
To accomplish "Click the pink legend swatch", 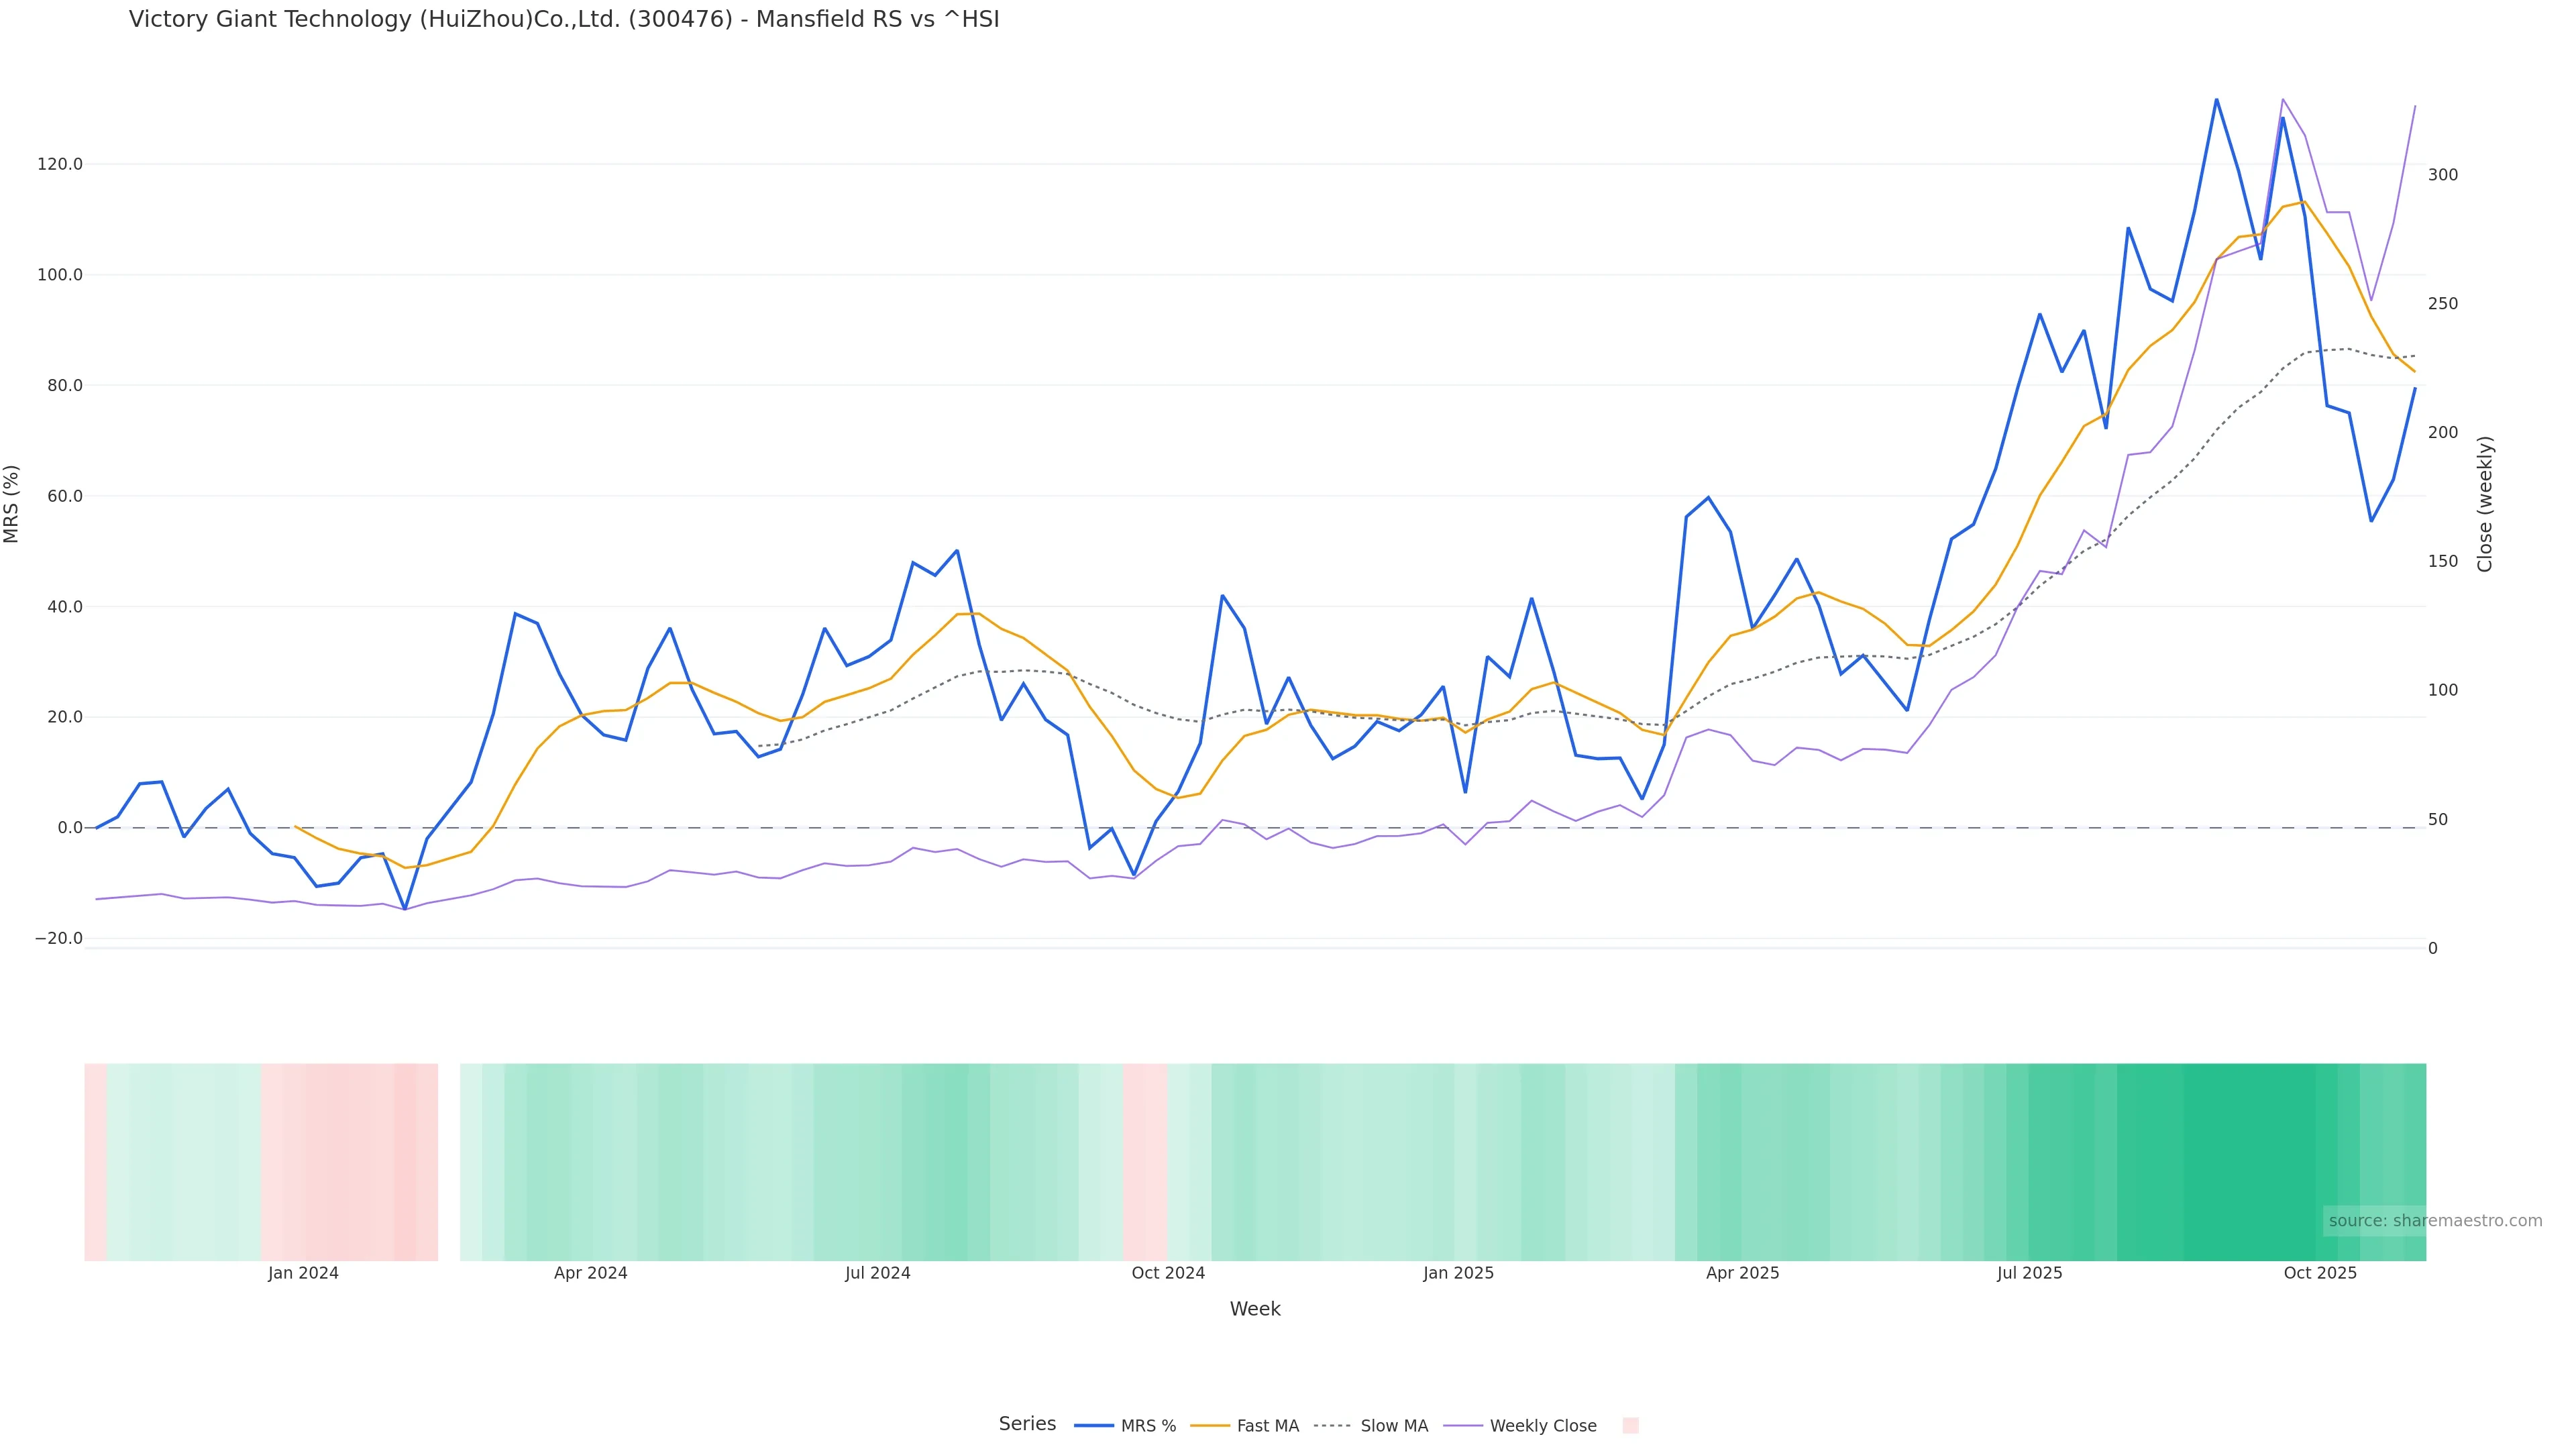I will 1630,1426.
